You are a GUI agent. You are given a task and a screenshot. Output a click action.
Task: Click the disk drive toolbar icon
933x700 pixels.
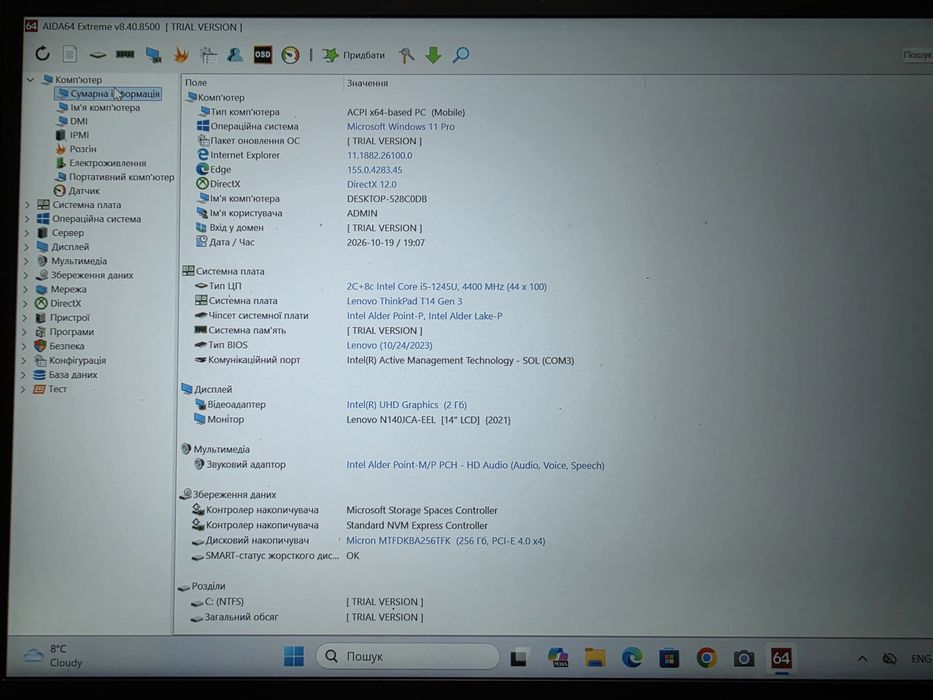pyautogui.click(x=98, y=55)
